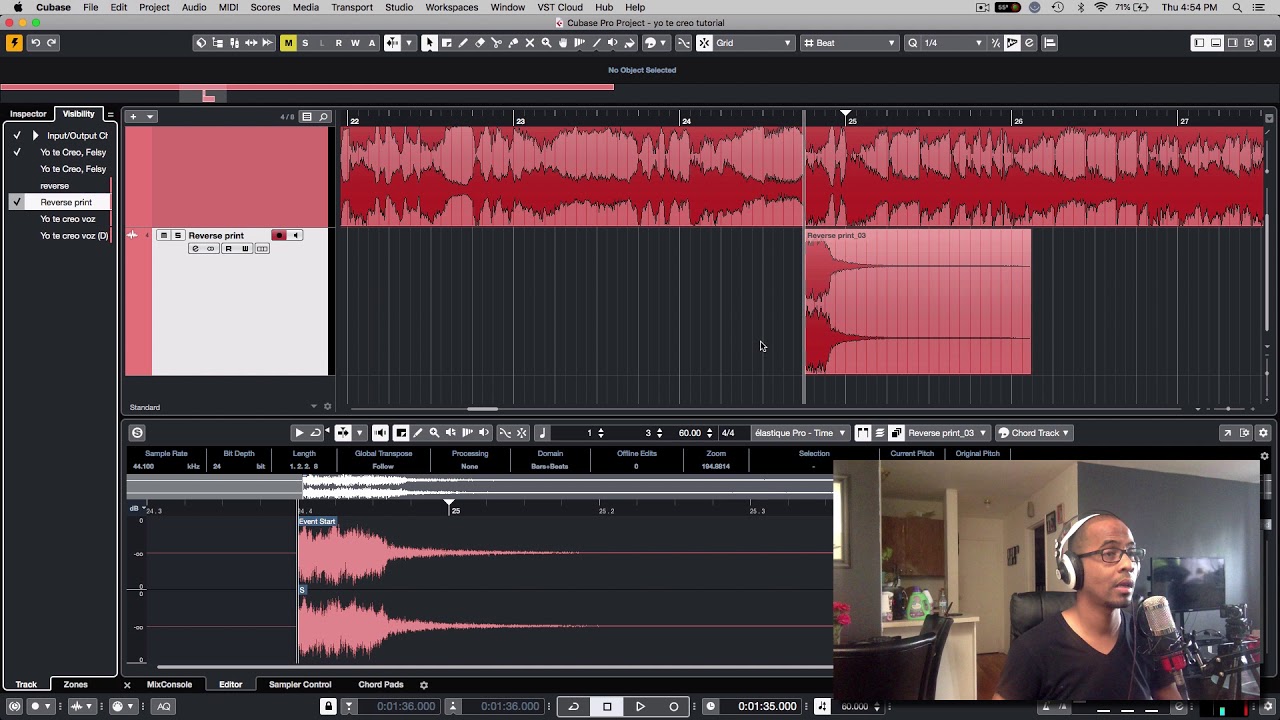Solo the Reverse print track (S button)
The width and height of the screenshot is (1280, 720).
178,236
